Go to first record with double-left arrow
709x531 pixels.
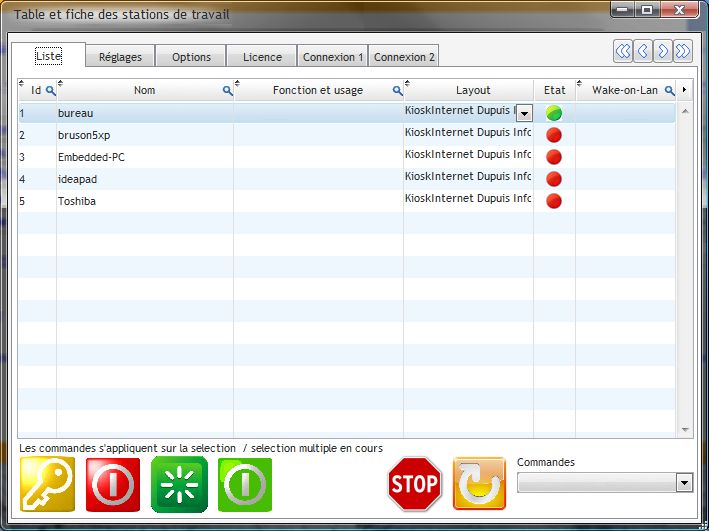click(623, 51)
